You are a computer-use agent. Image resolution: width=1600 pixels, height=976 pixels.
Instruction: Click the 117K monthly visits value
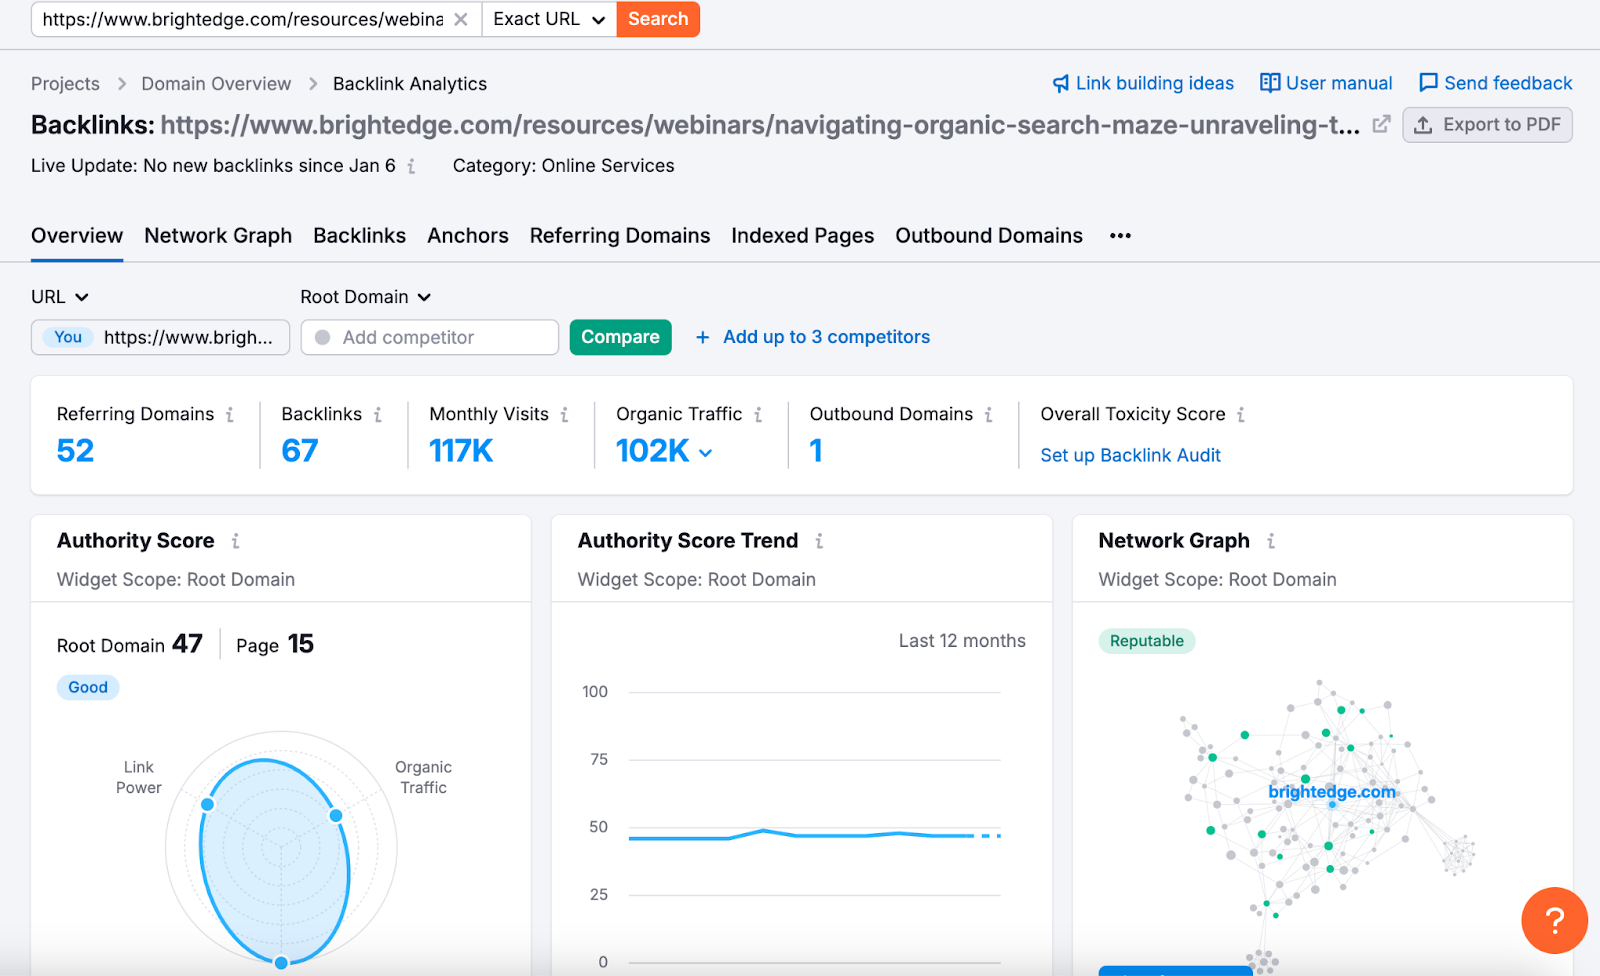(461, 451)
